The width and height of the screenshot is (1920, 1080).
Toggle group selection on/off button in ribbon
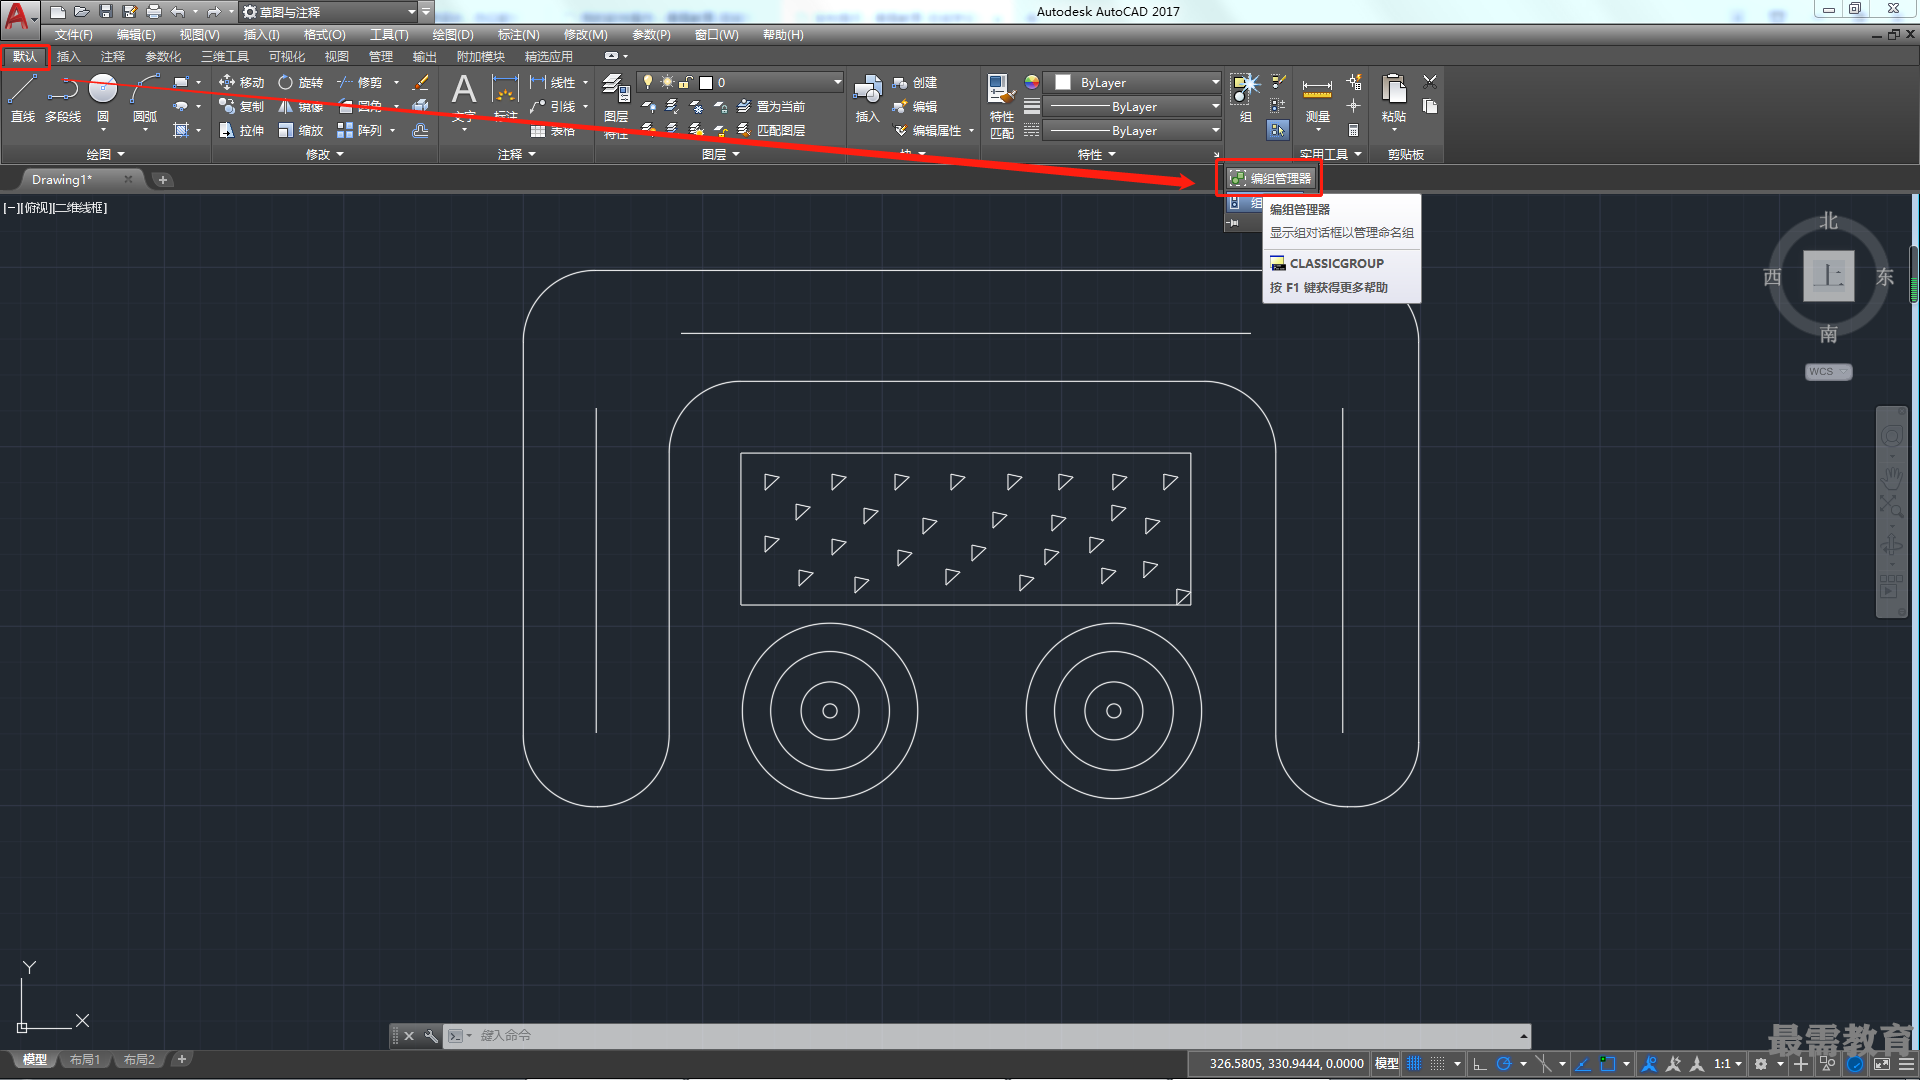(1277, 130)
